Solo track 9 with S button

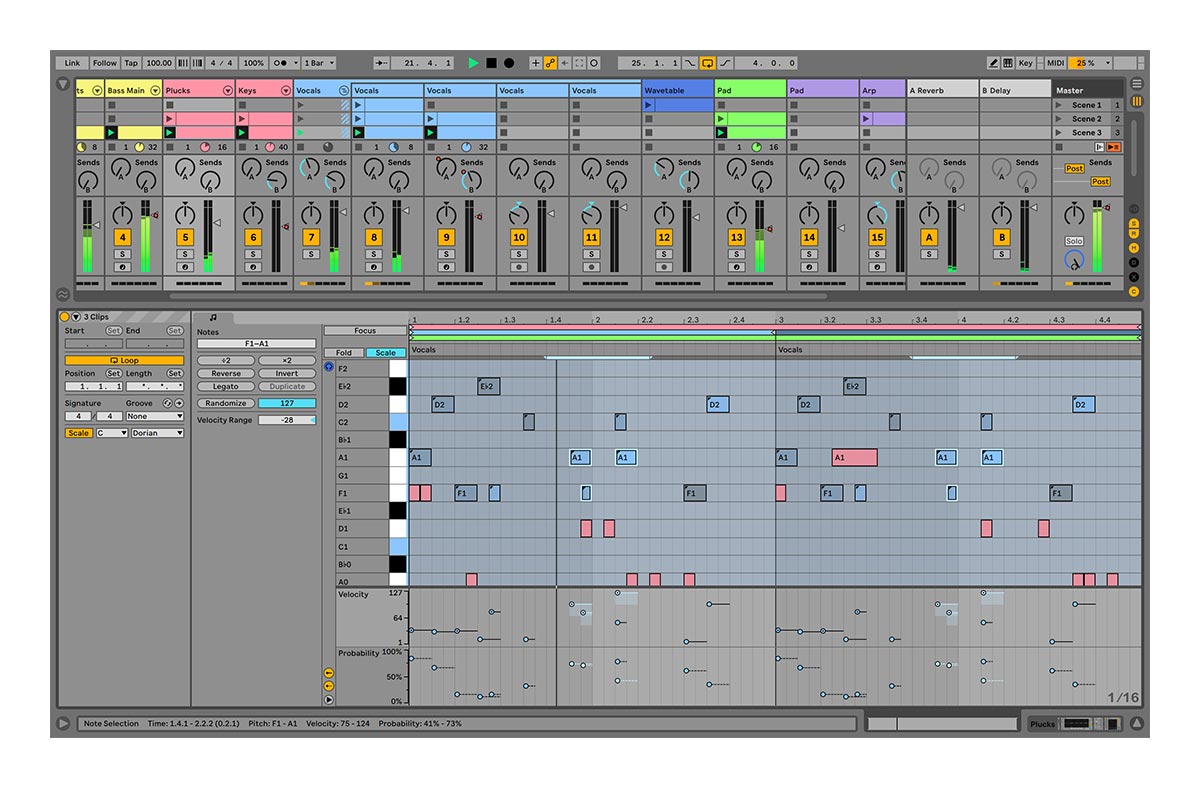[446, 254]
